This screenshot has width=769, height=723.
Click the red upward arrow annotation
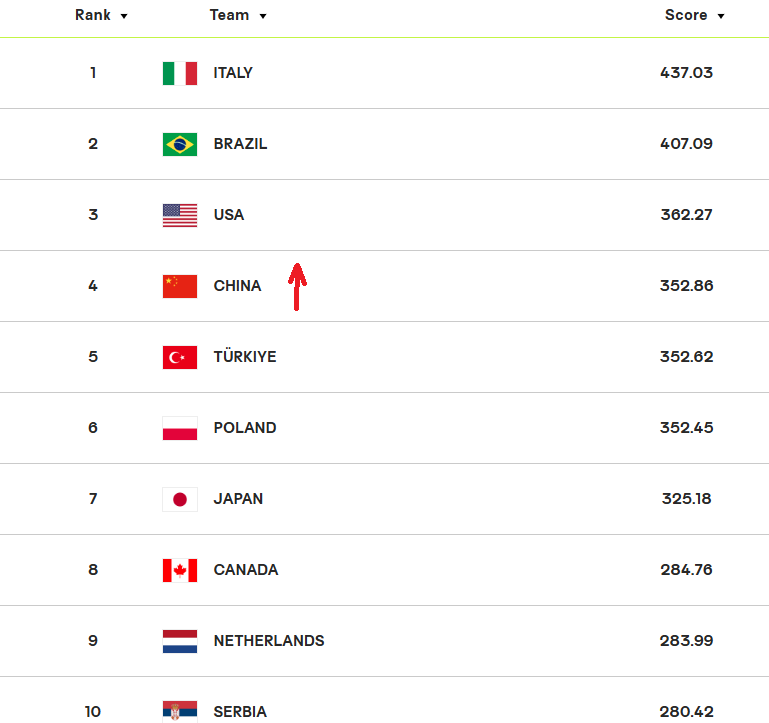[x=297, y=286]
